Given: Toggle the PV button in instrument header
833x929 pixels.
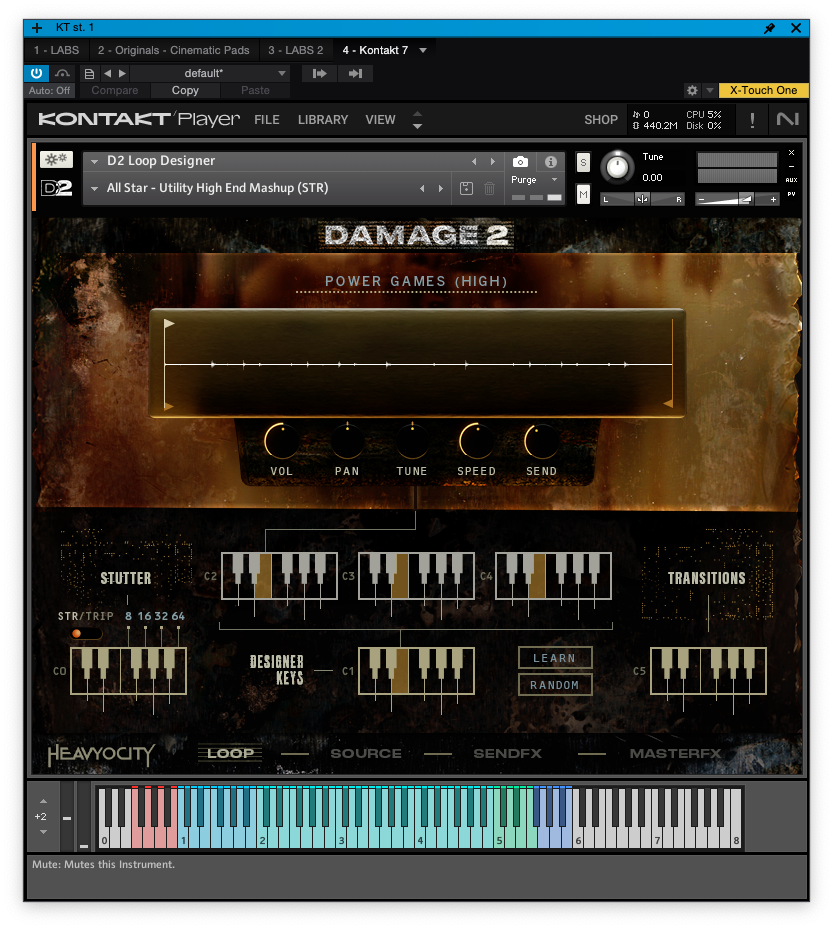Looking at the screenshot, I should tap(792, 194).
